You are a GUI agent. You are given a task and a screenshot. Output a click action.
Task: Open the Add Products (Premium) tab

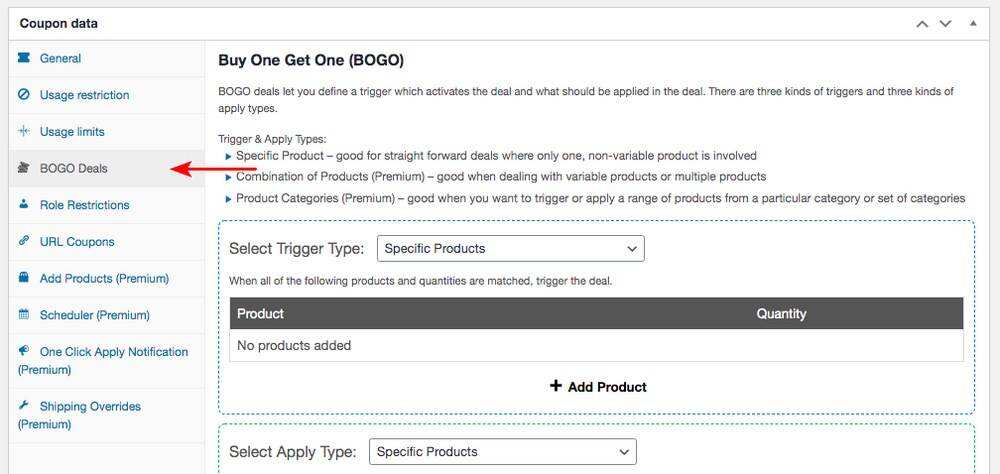click(x=104, y=278)
